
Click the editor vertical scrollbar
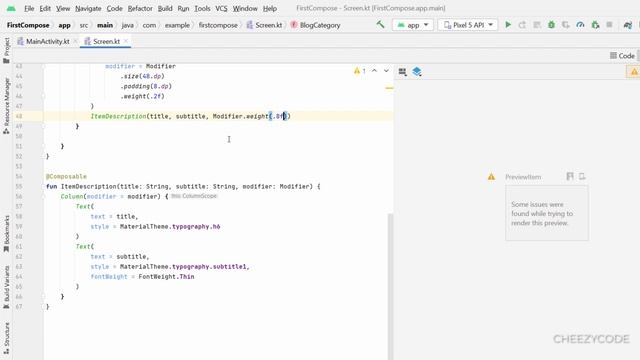point(390,286)
